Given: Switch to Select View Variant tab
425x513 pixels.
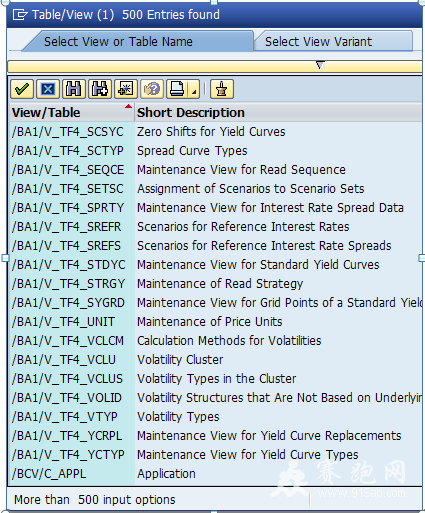Looking at the screenshot, I should click(333, 42).
